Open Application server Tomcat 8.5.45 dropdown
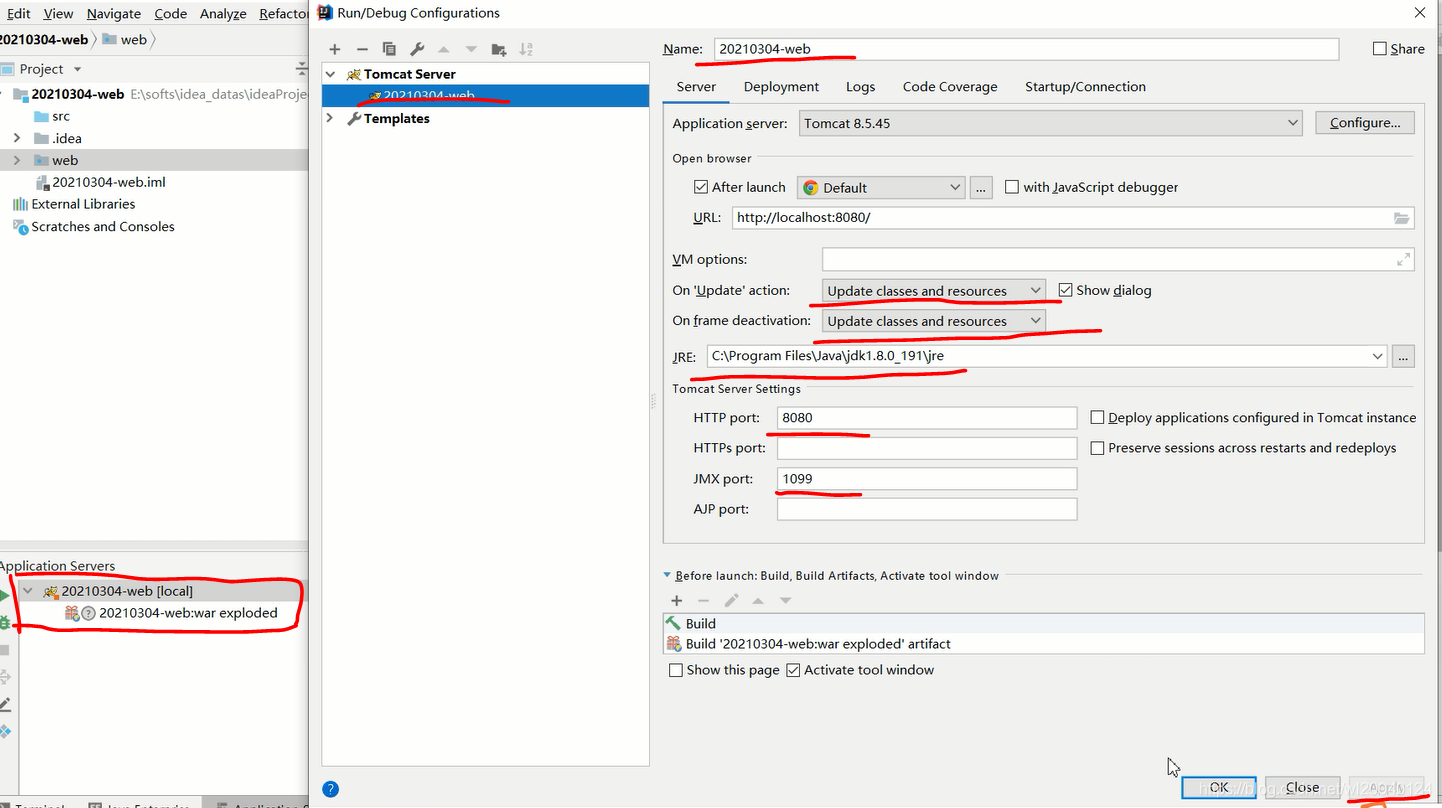Image resolution: width=1442 pixels, height=808 pixels. tap(1050, 123)
